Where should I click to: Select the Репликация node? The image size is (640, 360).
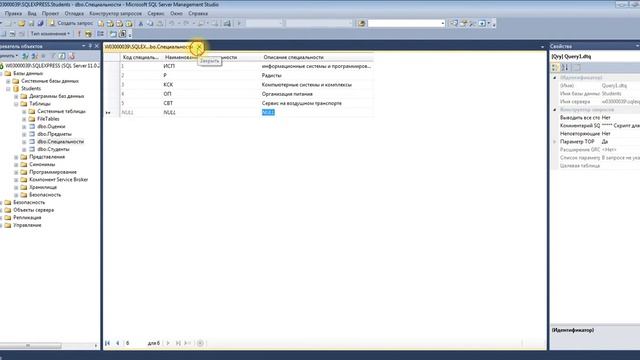point(27,218)
